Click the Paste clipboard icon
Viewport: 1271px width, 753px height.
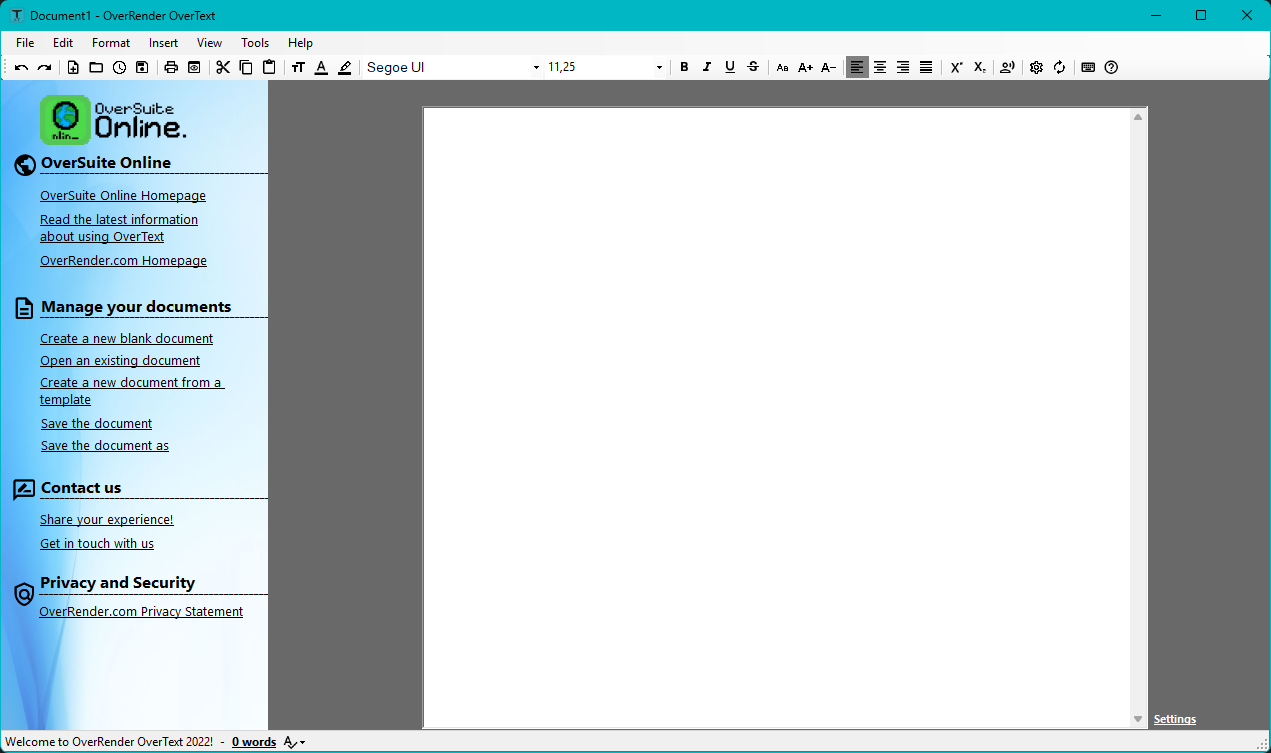tap(269, 68)
